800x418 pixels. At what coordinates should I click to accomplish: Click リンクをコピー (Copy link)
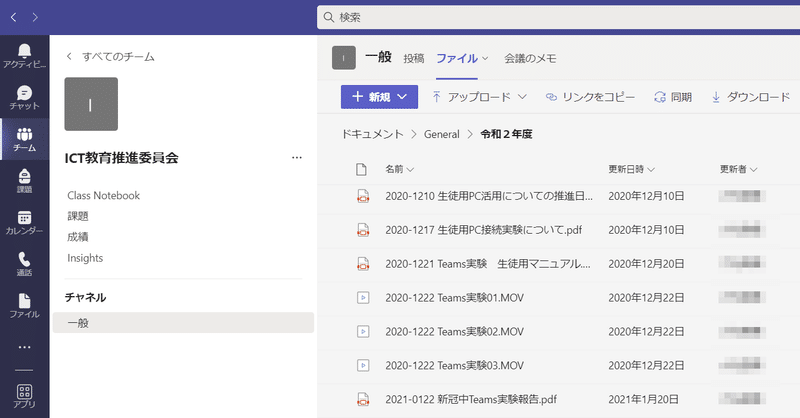coord(590,96)
